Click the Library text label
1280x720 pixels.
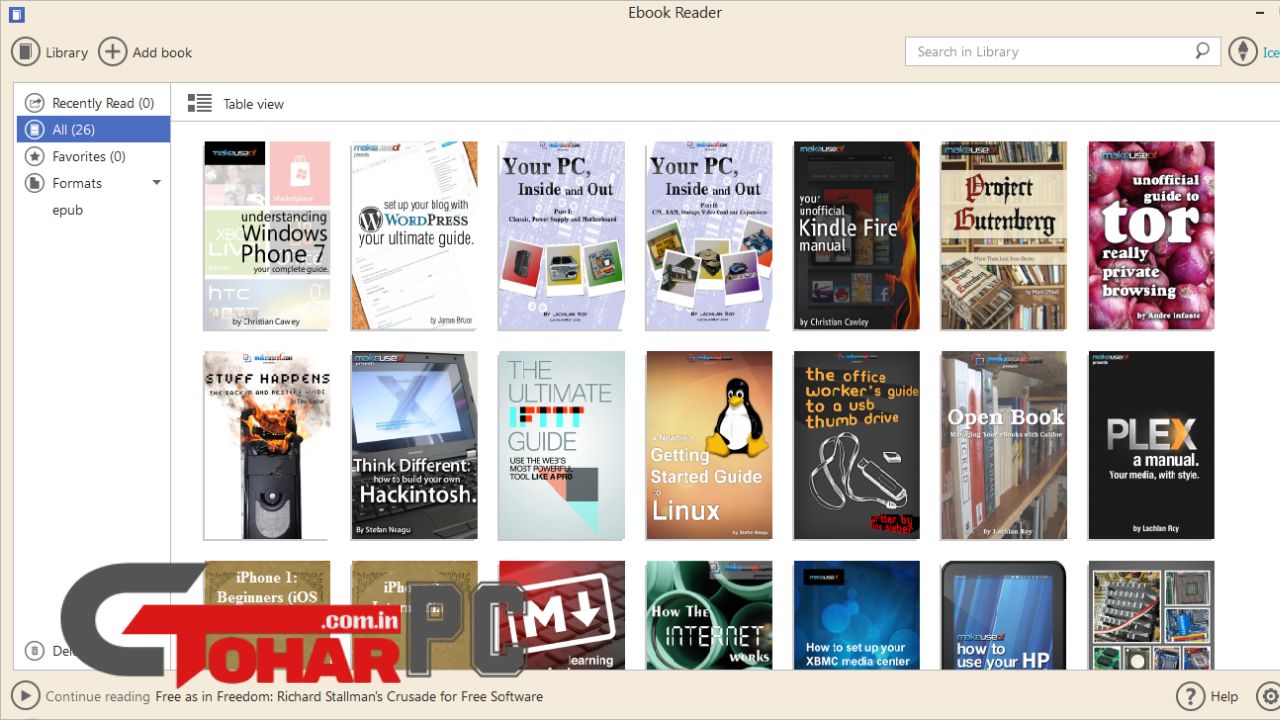coord(67,53)
